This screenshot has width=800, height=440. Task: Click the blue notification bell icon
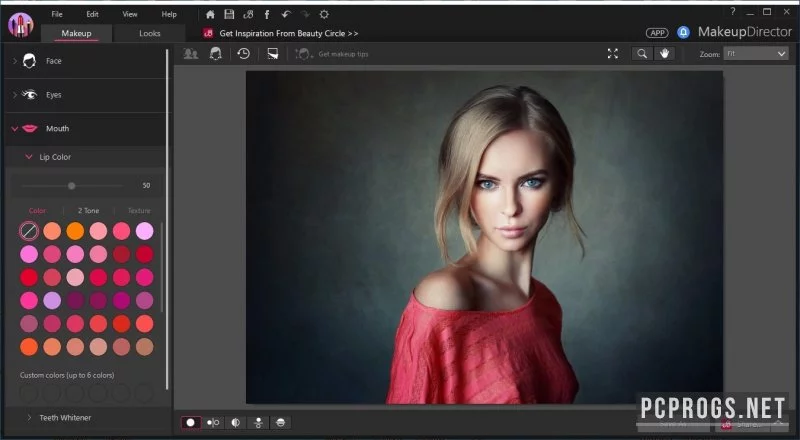[683, 32]
